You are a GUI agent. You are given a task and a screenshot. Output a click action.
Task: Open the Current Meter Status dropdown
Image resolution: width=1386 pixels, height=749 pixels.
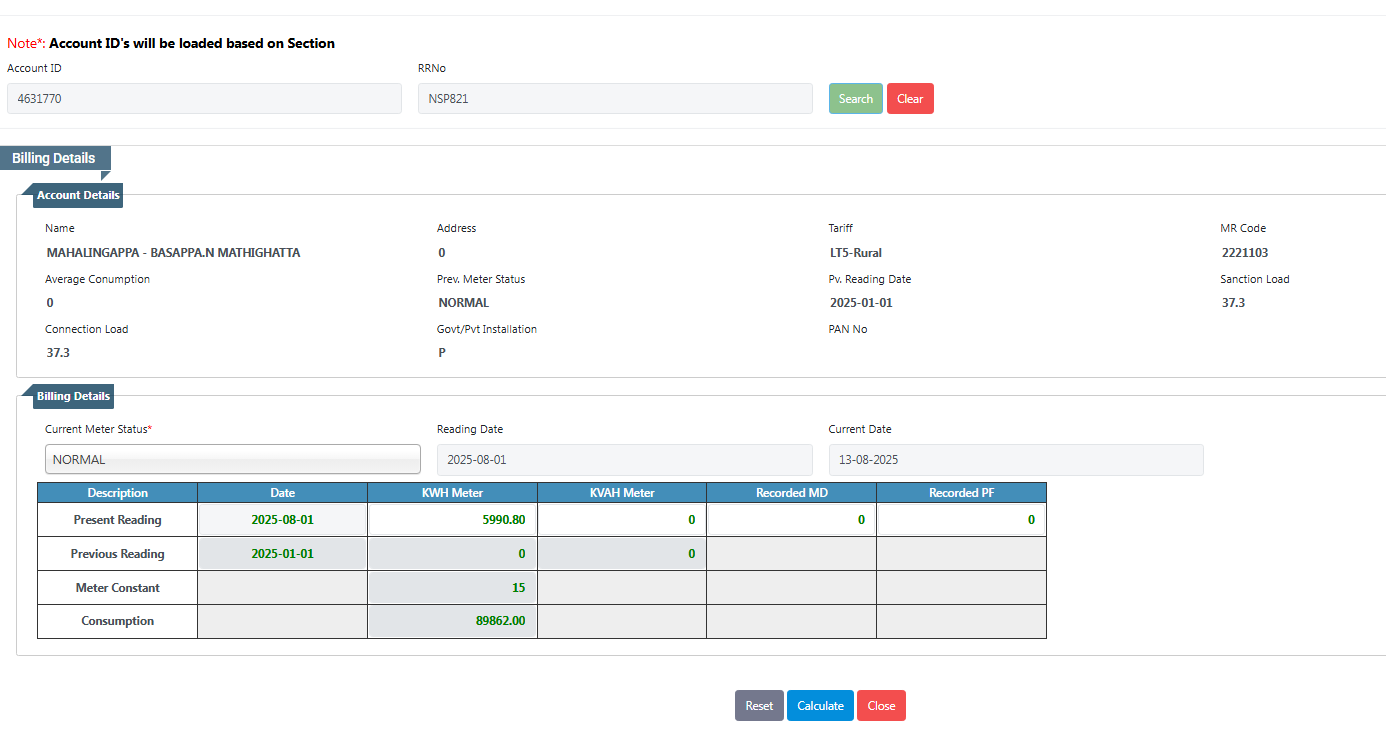233,460
